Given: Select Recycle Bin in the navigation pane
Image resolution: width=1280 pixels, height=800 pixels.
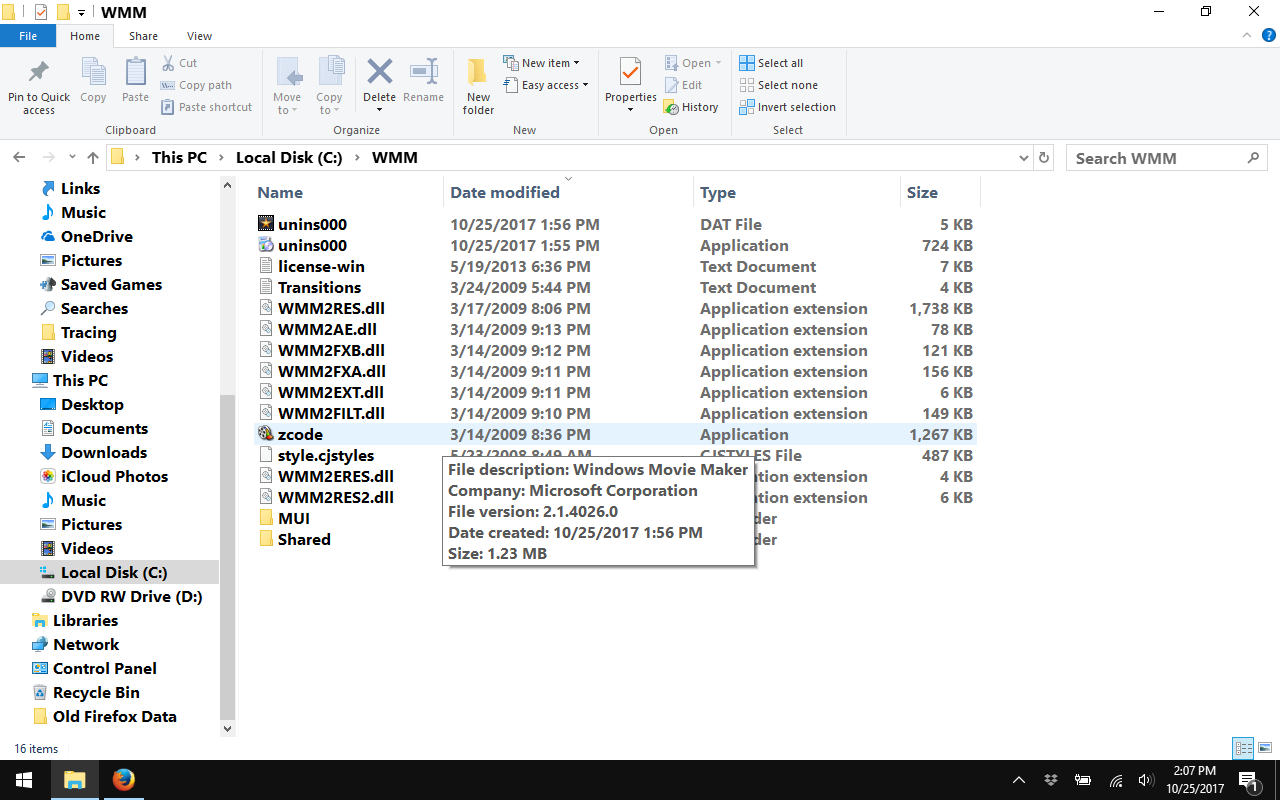Looking at the screenshot, I should [96, 693].
